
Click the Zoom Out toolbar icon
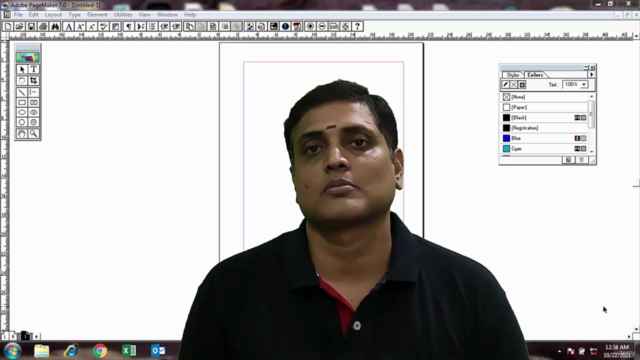coord(322,27)
